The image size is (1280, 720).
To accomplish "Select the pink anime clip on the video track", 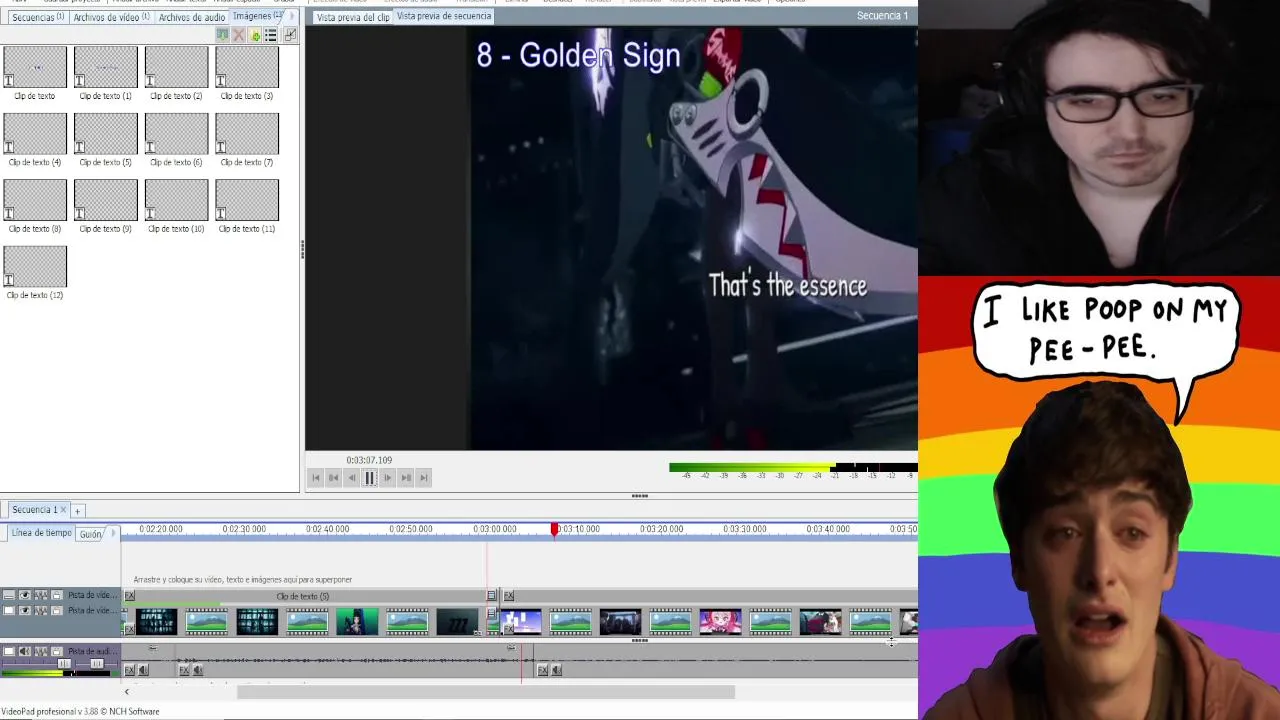I will click(720, 622).
